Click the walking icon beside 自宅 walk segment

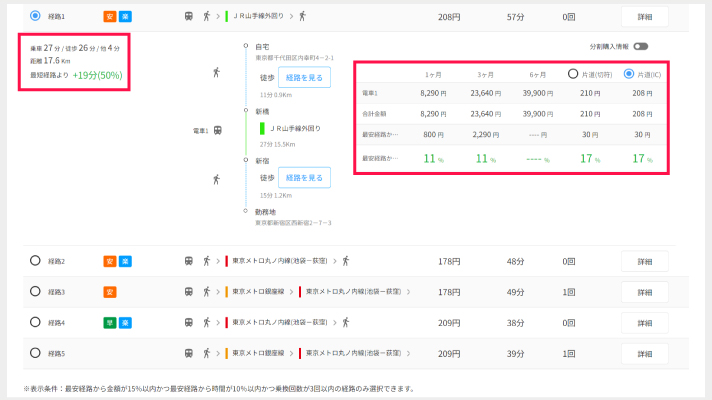tap(217, 72)
